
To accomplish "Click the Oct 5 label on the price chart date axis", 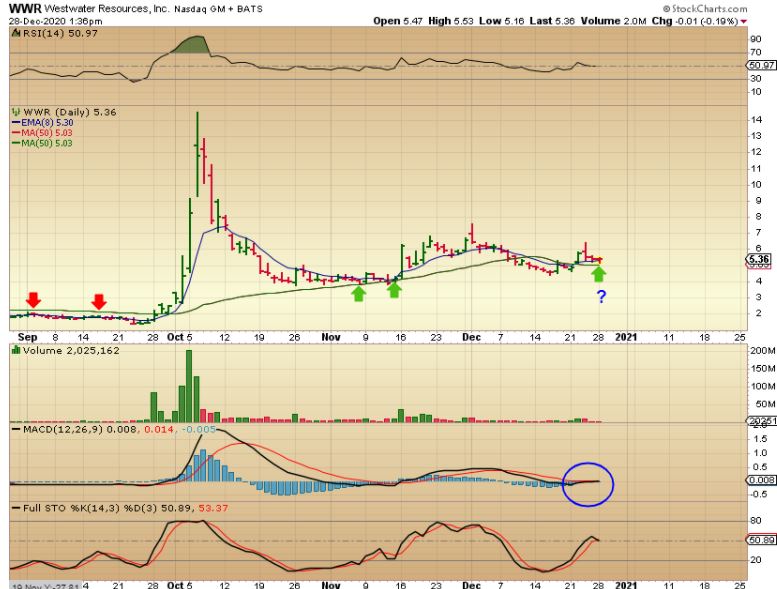I will [x=179, y=337].
